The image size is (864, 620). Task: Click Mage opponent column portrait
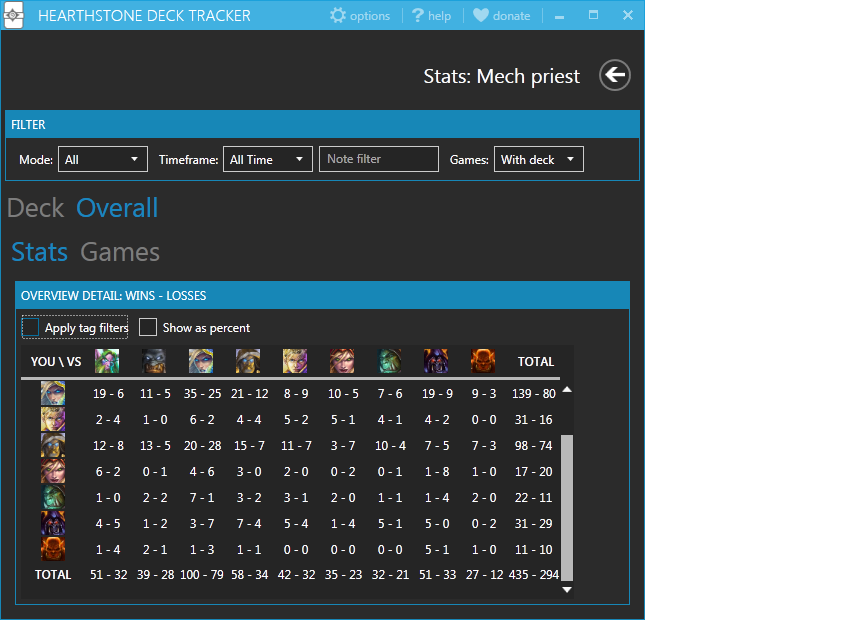(201, 361)
